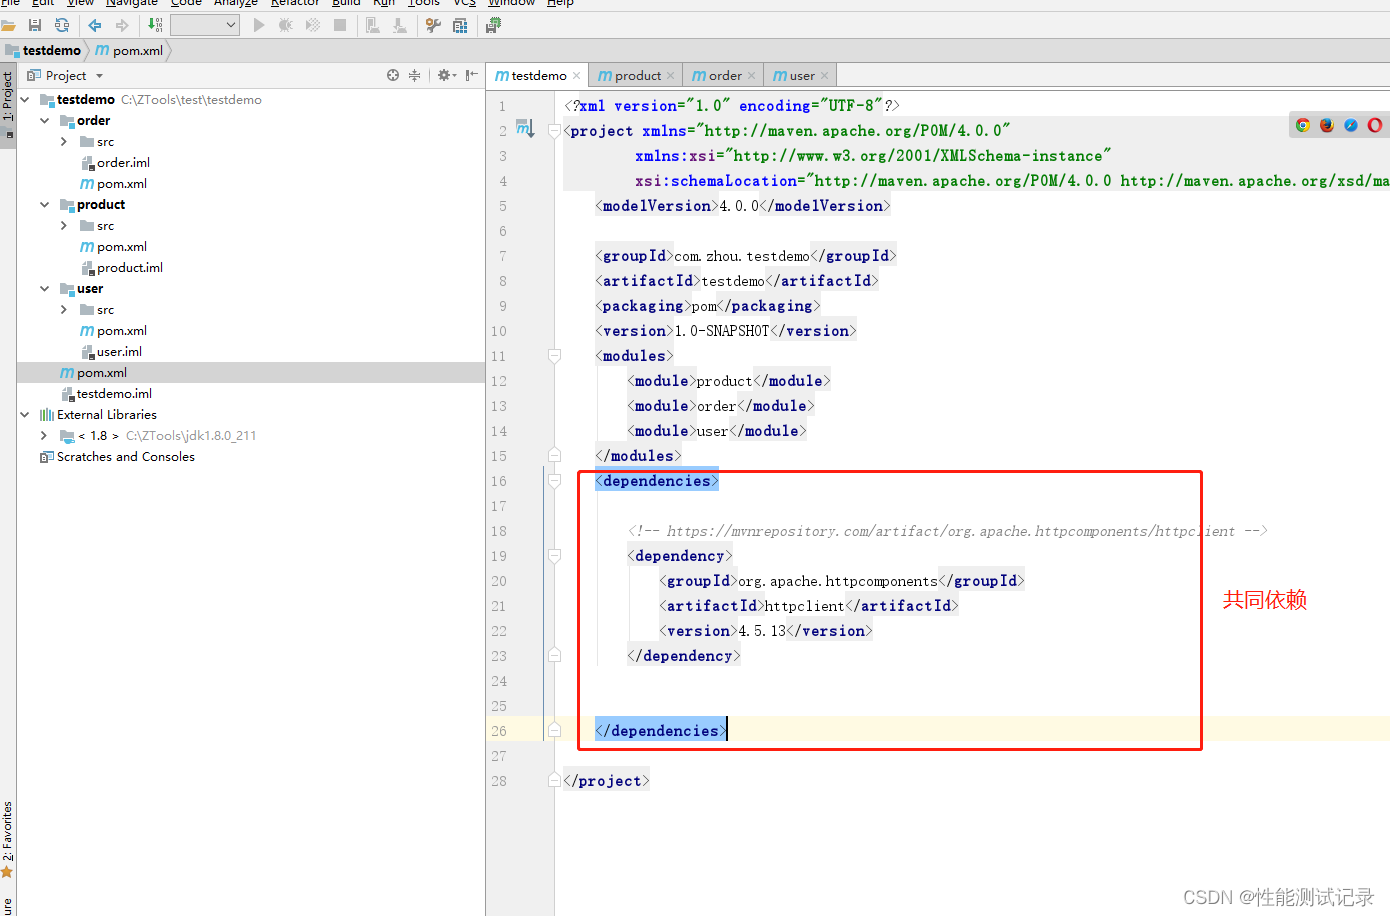This screenshot has height=916, width=1390.
Task: Close the product editor tab
Action: (671, 76)
